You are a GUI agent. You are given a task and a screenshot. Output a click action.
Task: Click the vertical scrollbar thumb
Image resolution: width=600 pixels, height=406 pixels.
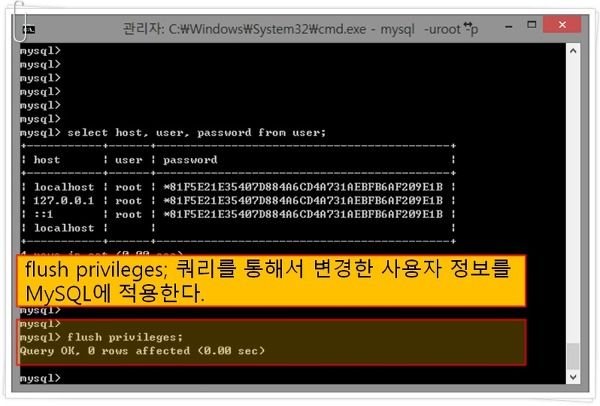573,356
